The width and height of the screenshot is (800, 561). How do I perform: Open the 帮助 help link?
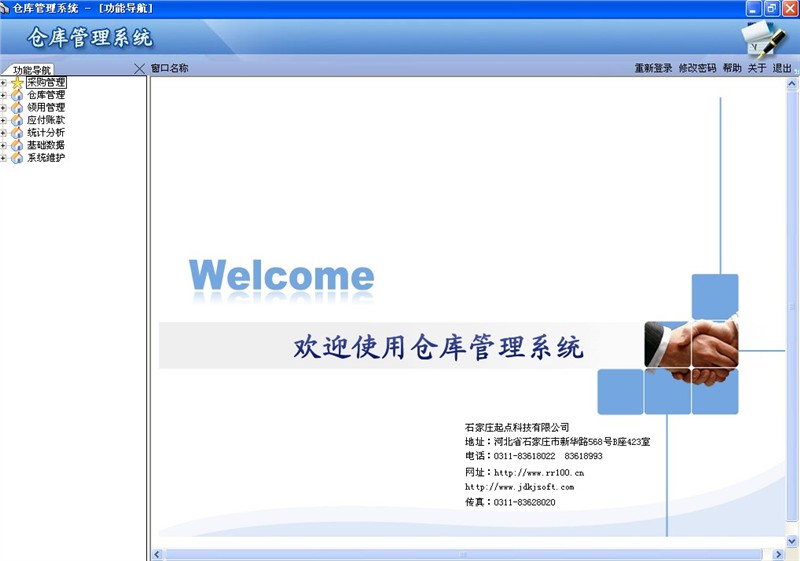[732, 68]
